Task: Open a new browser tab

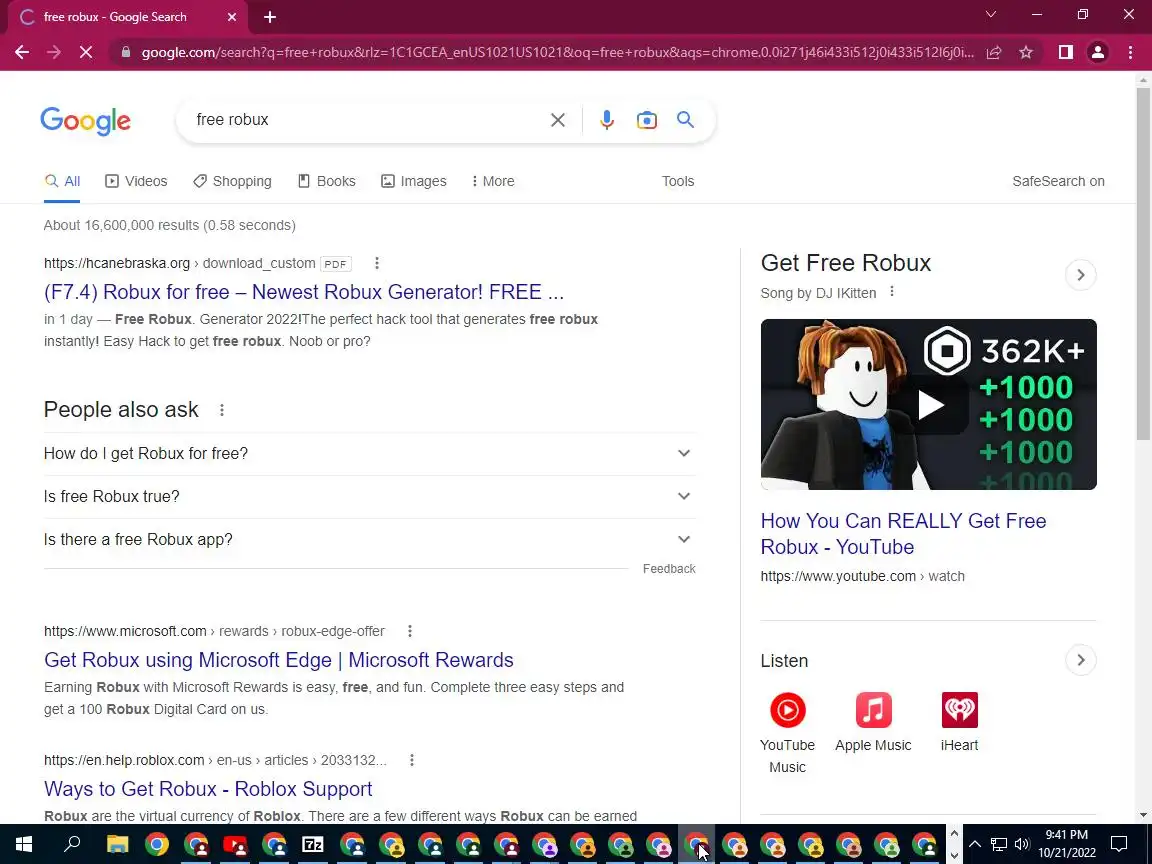Action: (270, 17)
